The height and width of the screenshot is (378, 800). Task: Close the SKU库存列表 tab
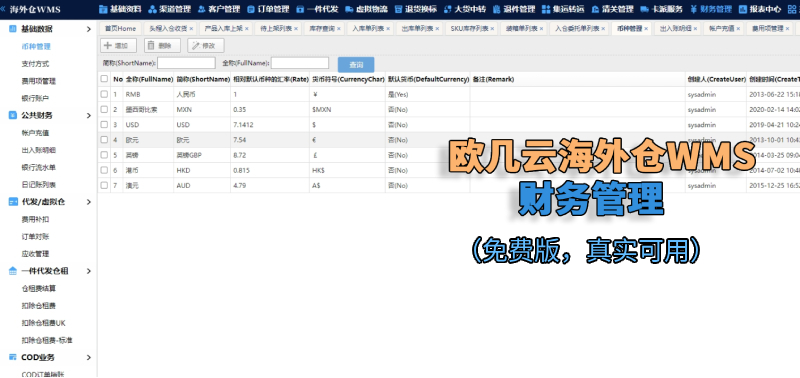pyautogui.click(x=492, y=29)
